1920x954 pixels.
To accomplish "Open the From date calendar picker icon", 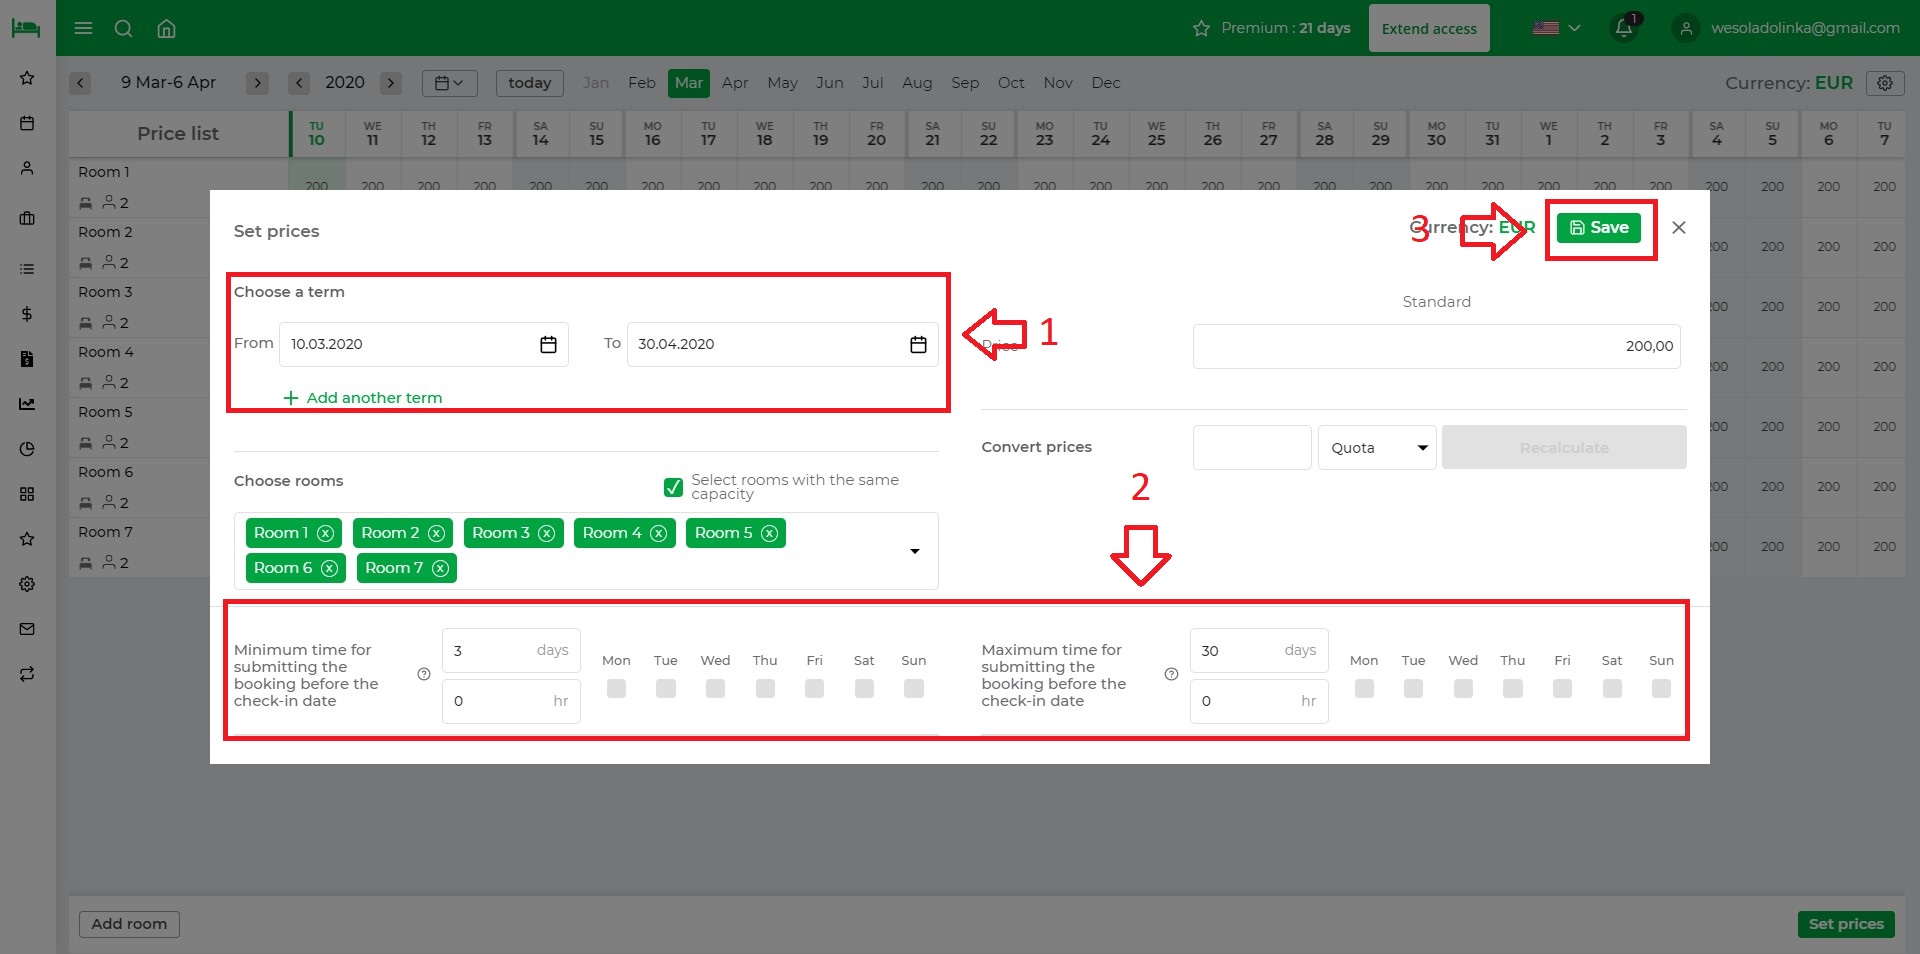I will [x=548, y=344].
